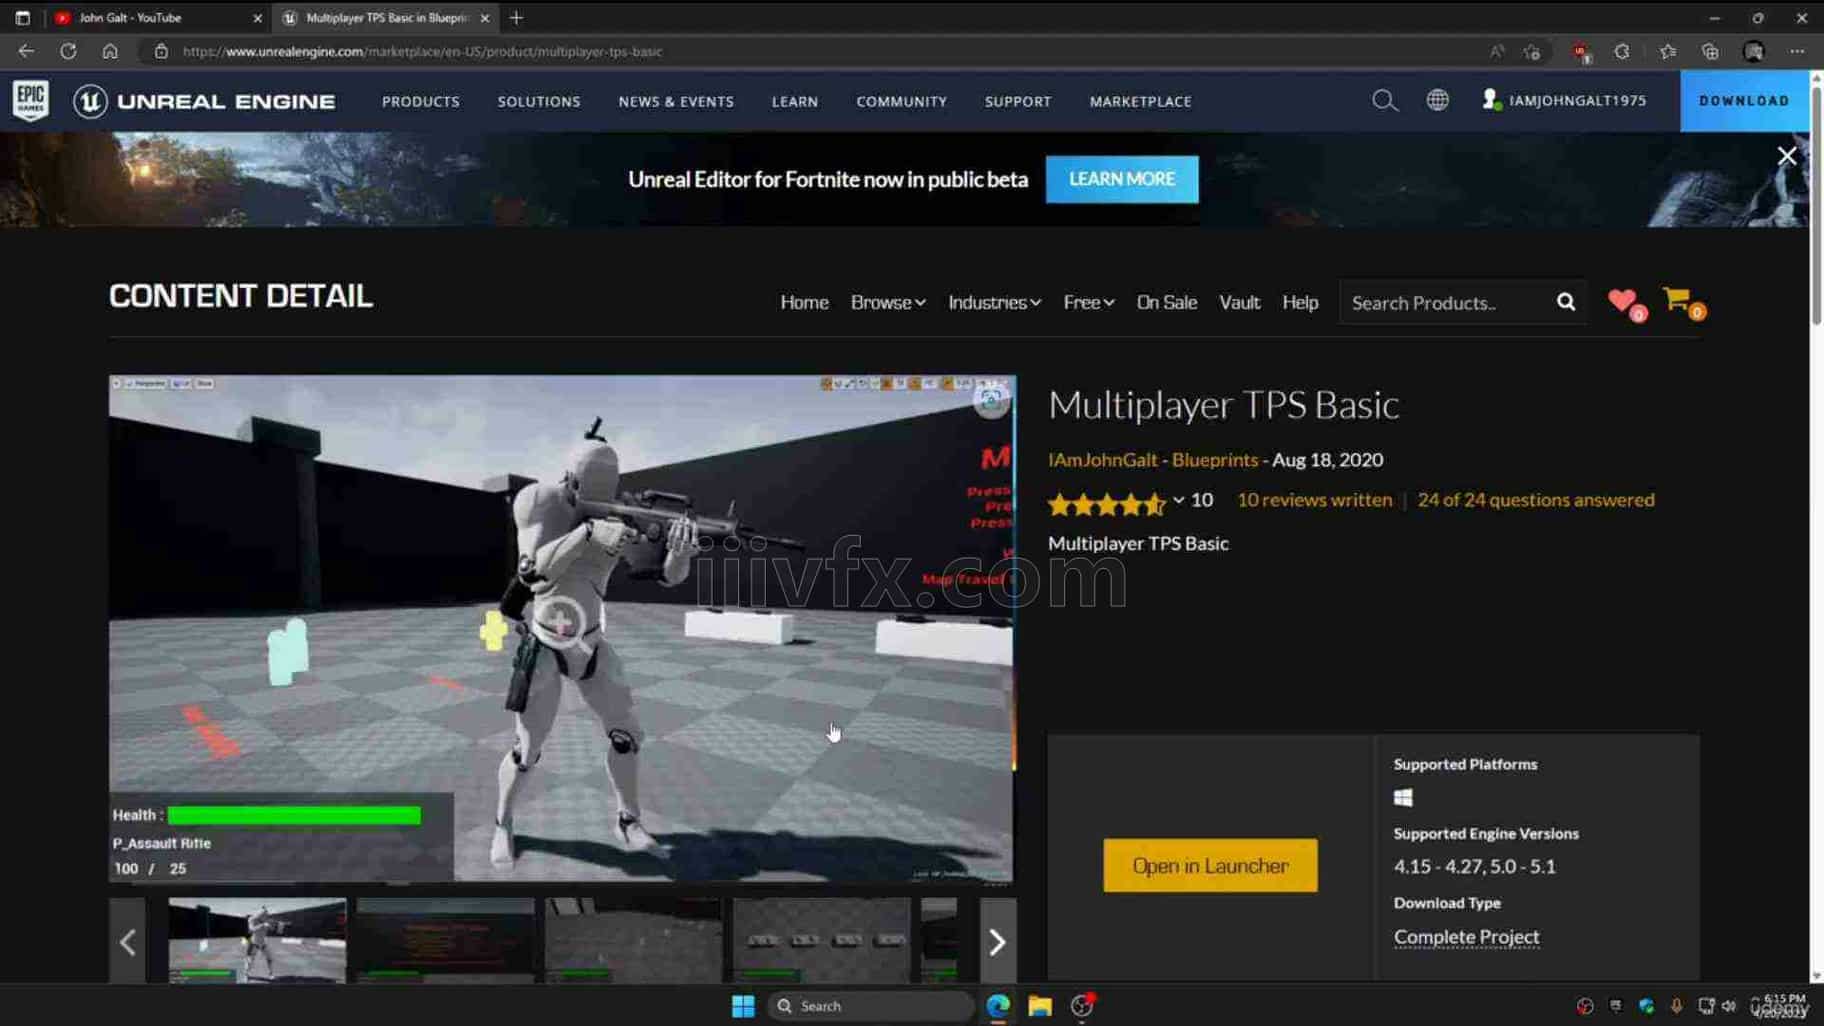Click the volume icon in system tray
This screenshot has width=1824, height=1026.
tap(1729, 1006)
